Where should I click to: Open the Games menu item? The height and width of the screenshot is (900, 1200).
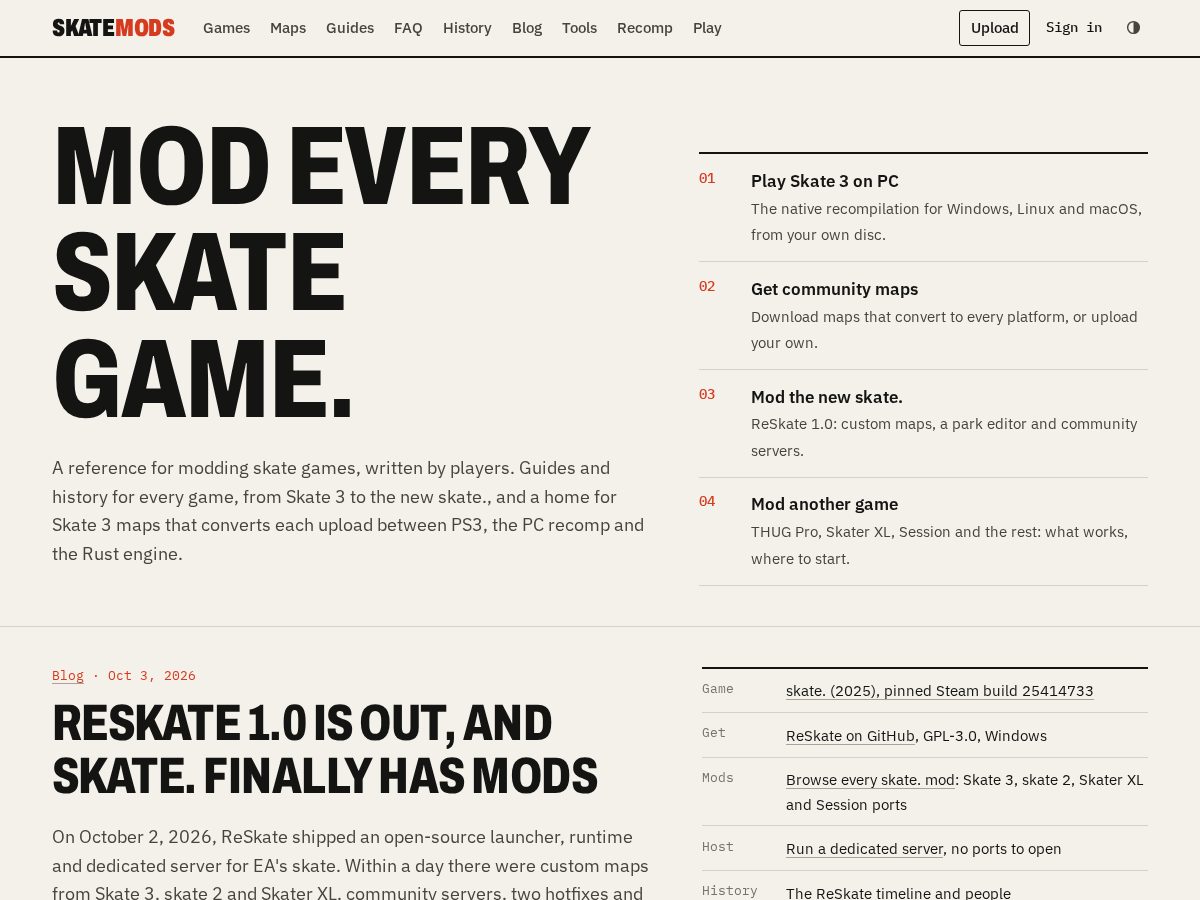(227, 28)
